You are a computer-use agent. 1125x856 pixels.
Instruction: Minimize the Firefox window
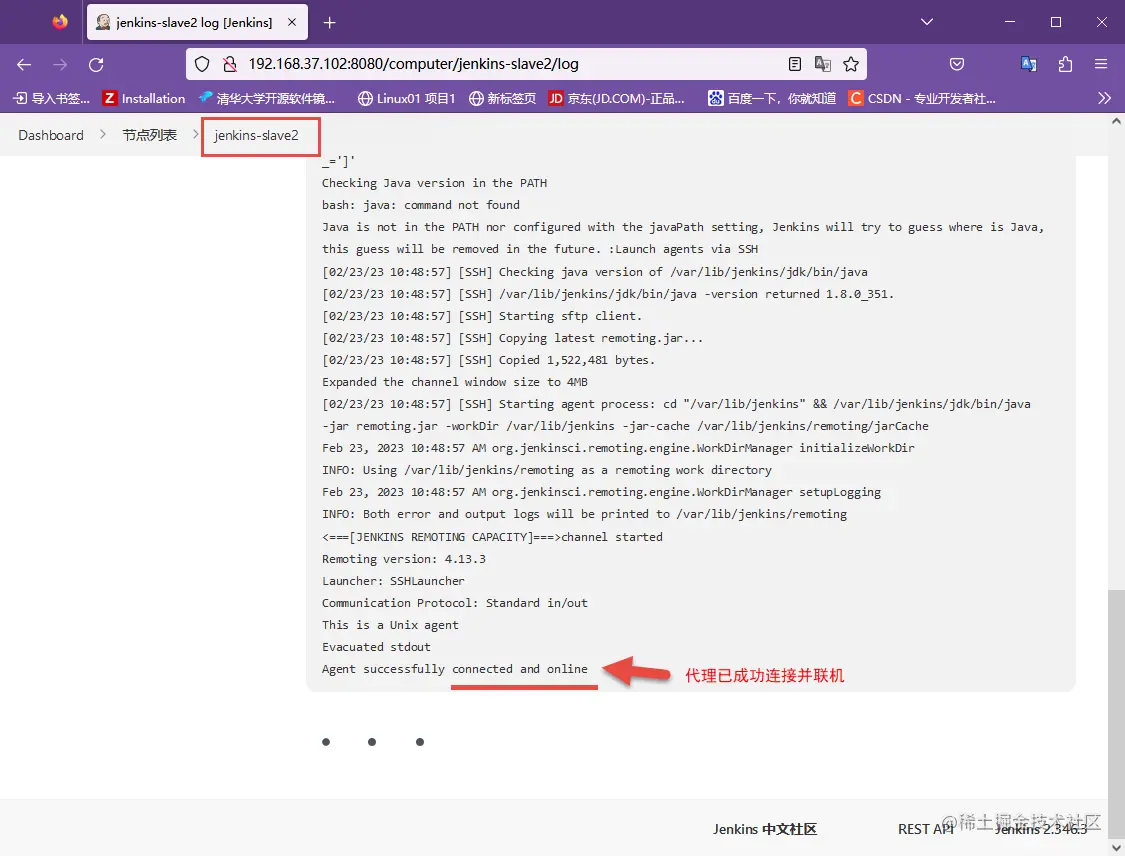(x=1010, y=22)
